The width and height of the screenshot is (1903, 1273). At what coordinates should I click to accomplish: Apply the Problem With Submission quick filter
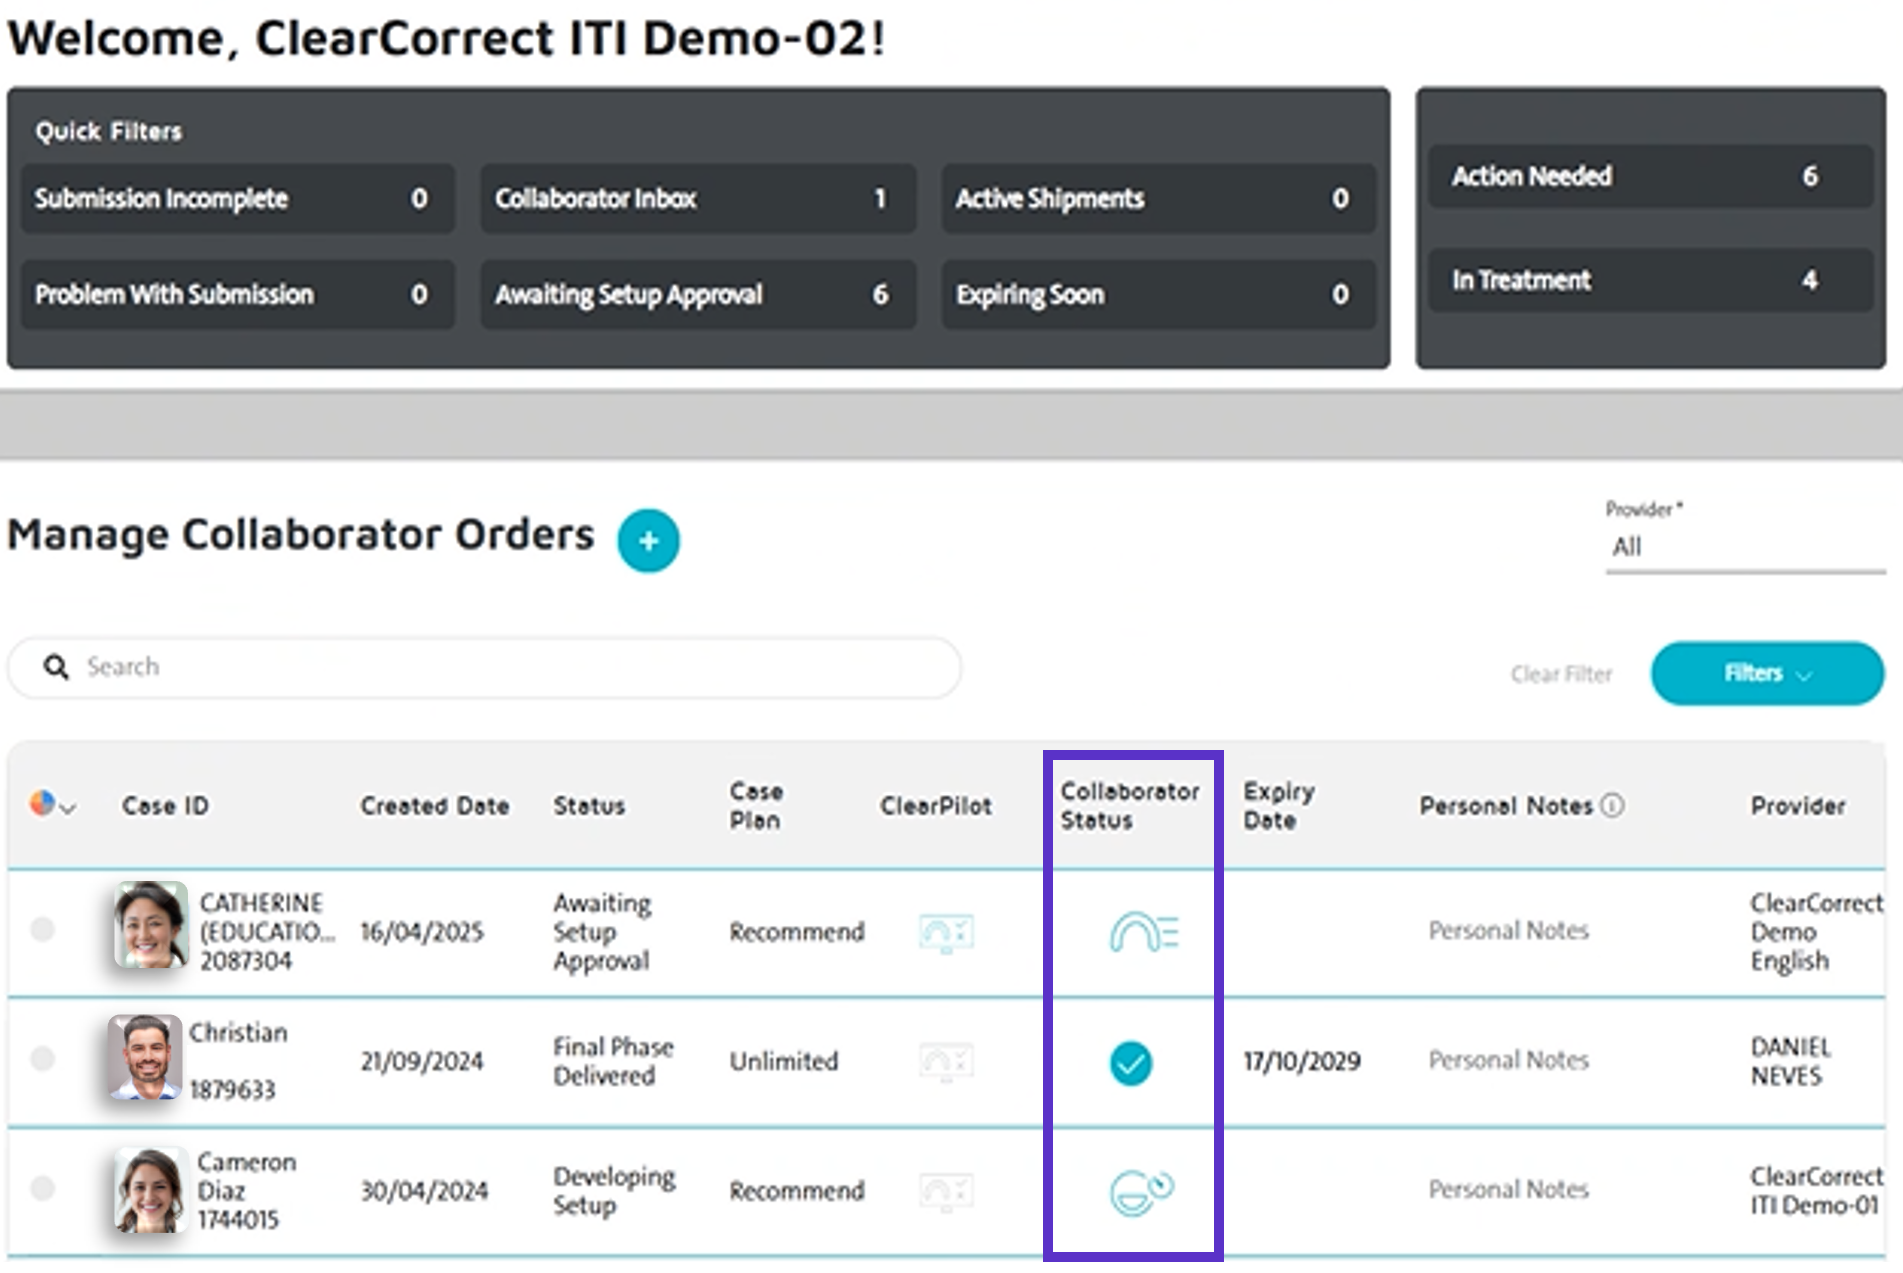tap(238, 295)
